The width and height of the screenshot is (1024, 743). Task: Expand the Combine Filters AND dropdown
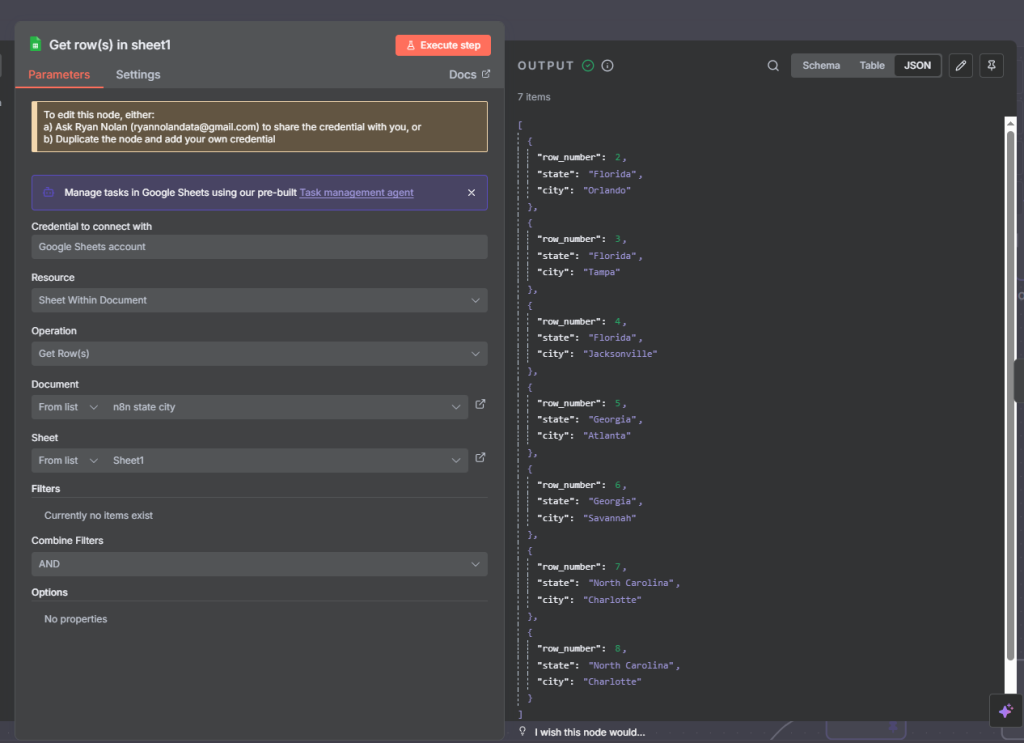(x=259, y=564)
